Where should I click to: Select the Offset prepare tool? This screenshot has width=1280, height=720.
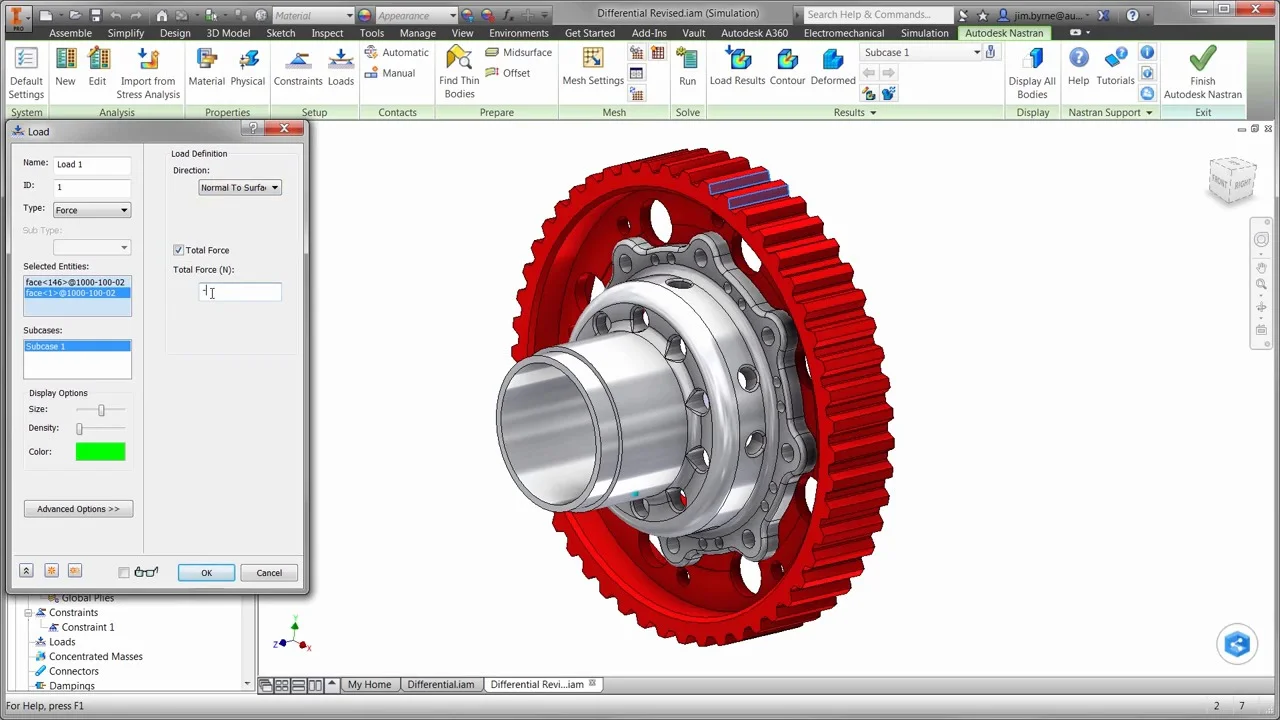coord(508,73)
